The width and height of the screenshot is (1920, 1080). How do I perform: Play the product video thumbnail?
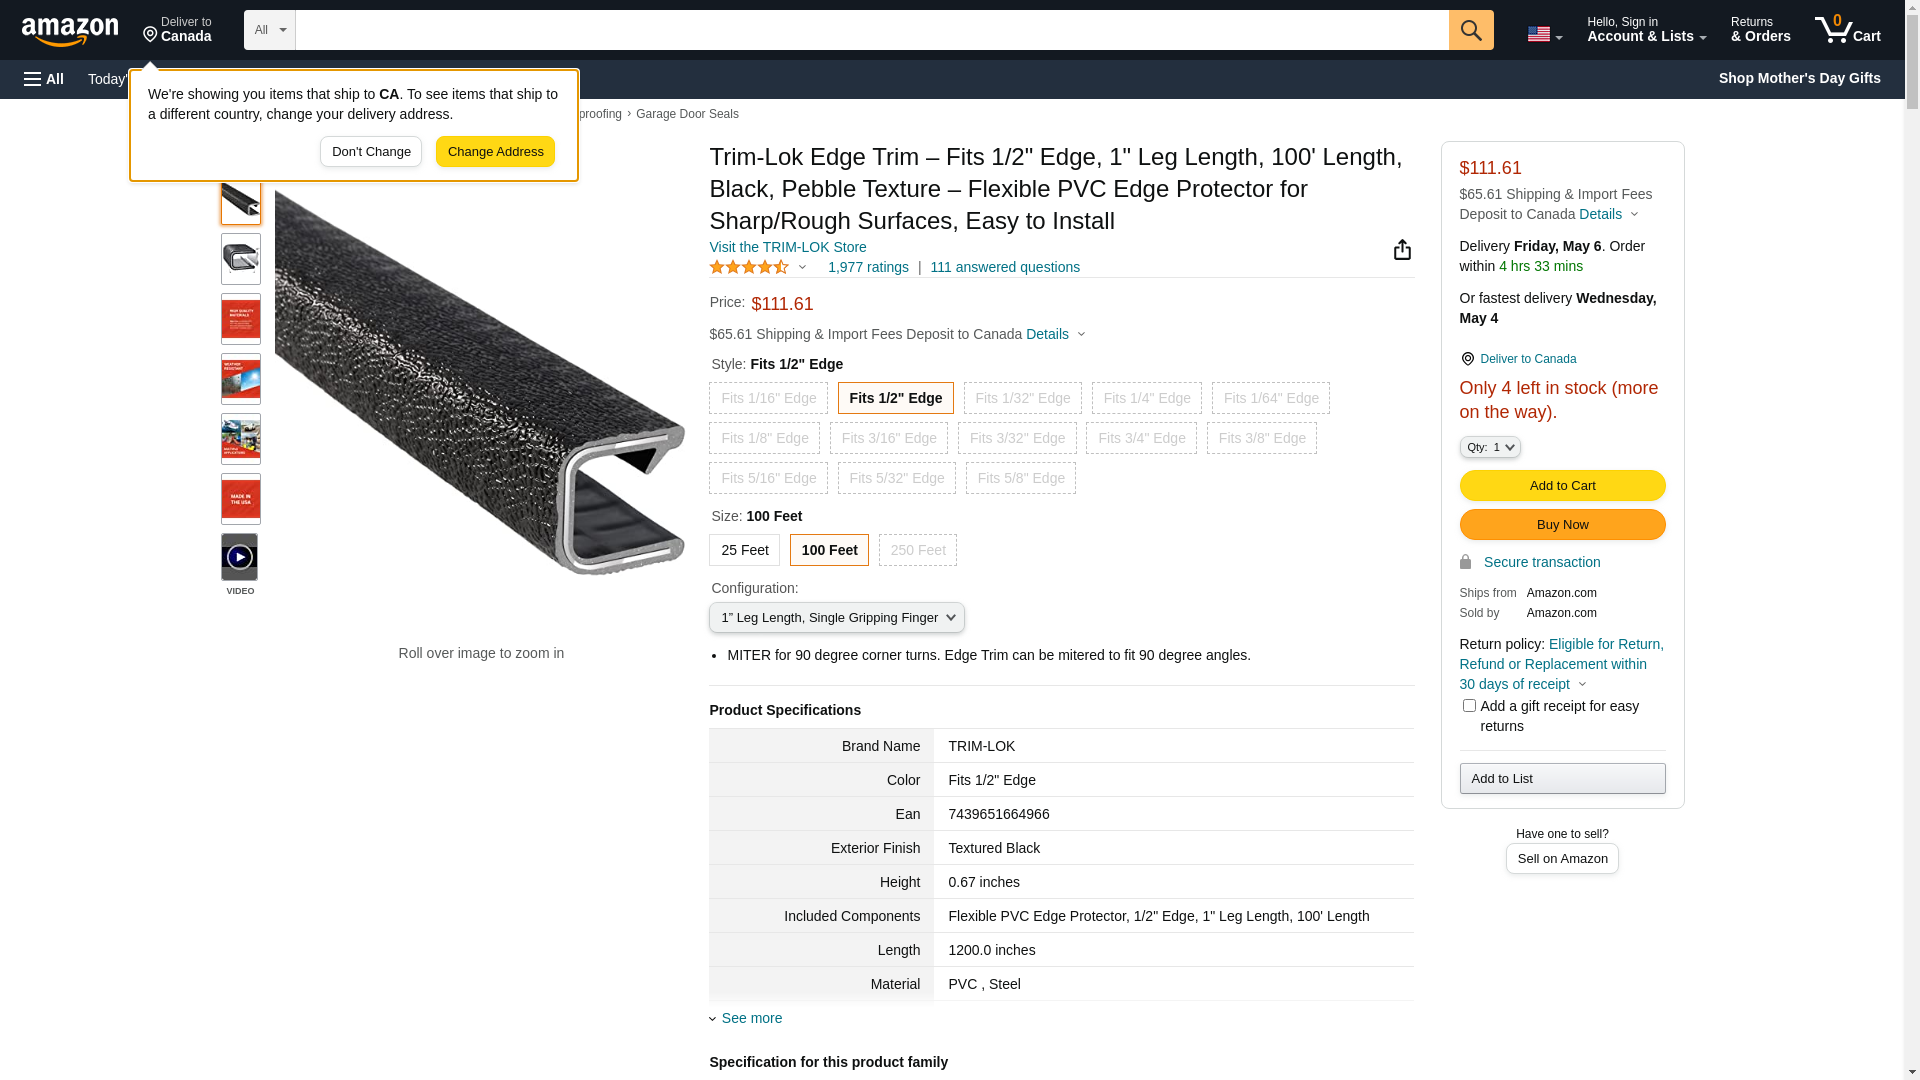[240, 557]
